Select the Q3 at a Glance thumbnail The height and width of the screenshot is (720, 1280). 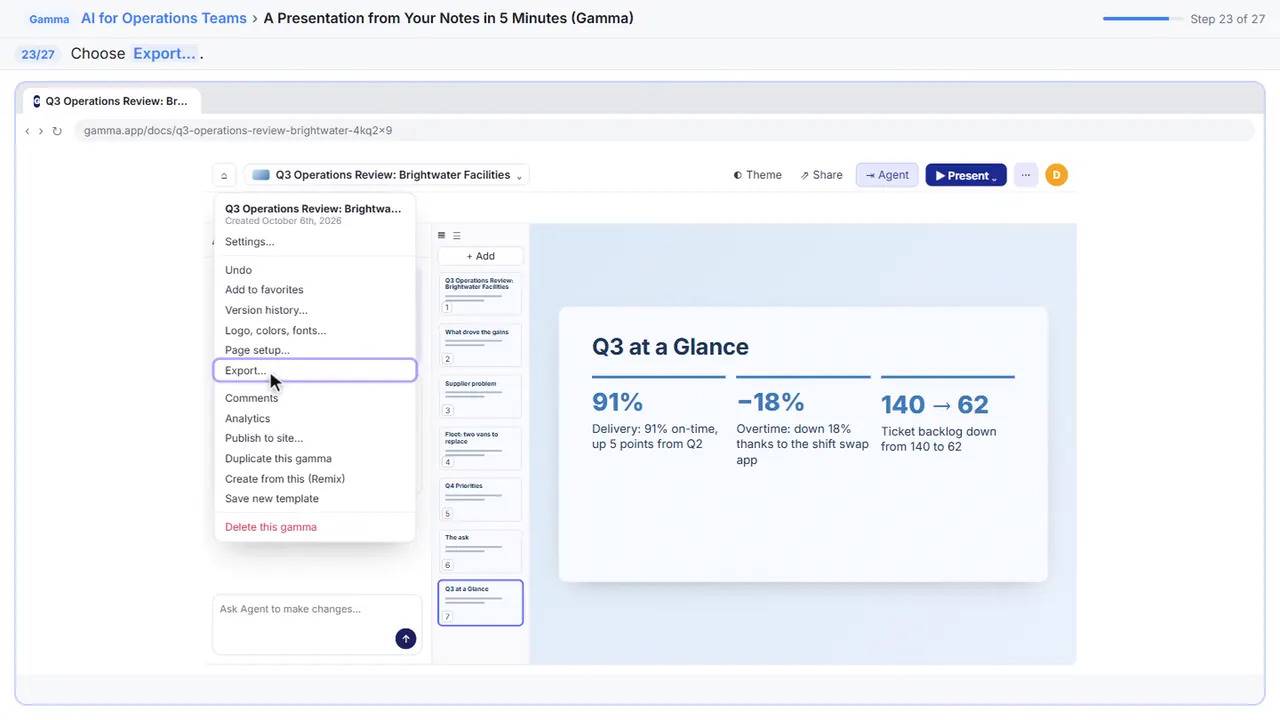(480, 603)
